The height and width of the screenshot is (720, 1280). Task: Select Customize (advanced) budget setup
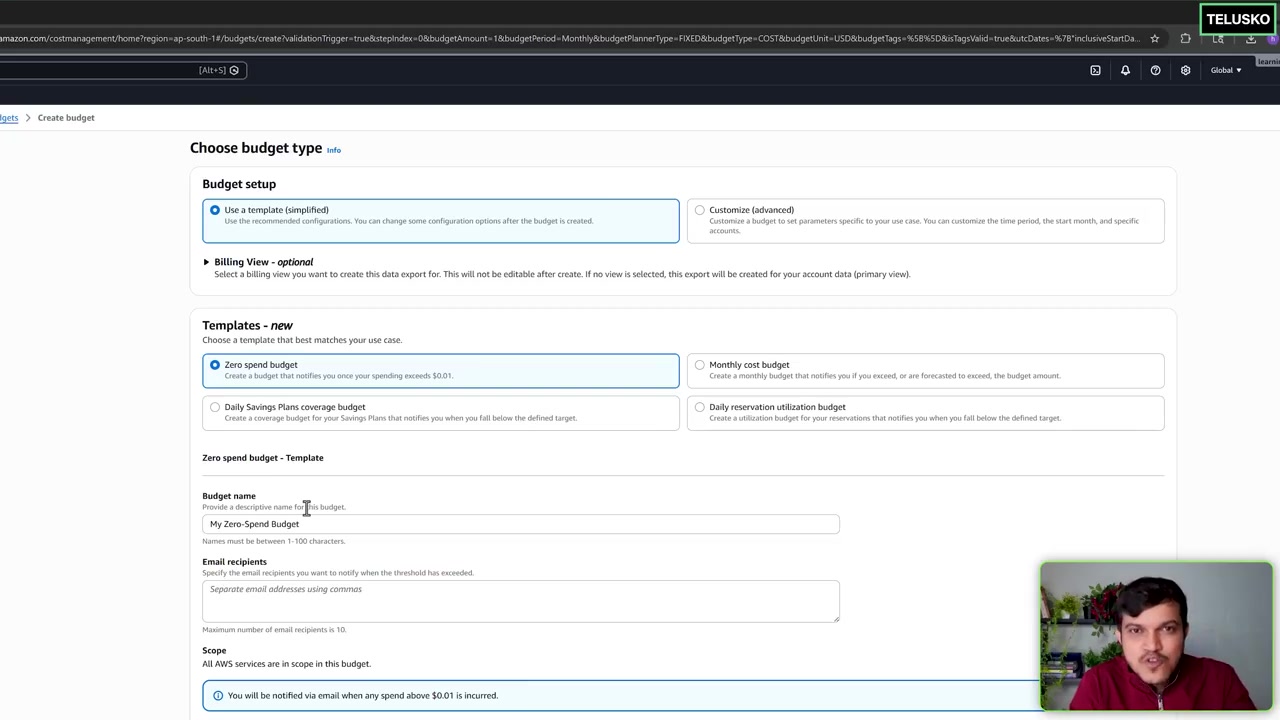click(x=926, y=221)
